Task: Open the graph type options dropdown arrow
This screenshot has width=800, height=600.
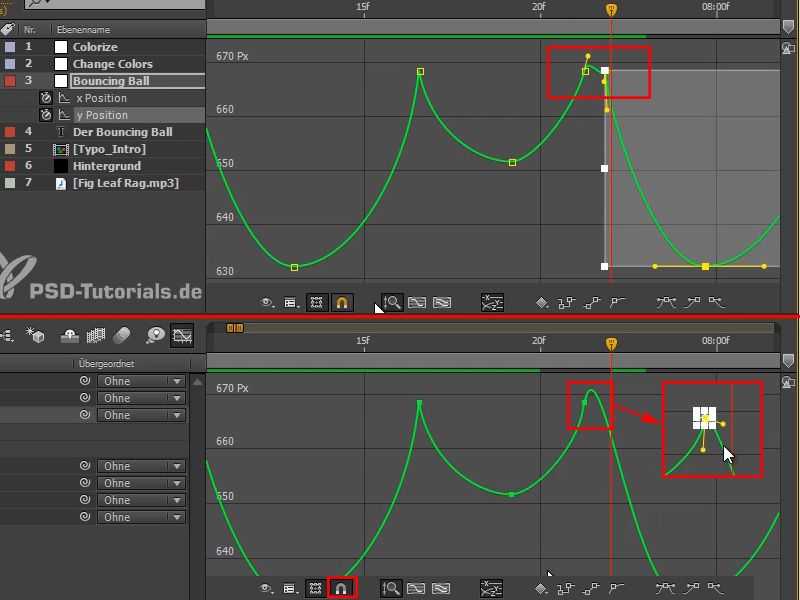Action: 298,306
